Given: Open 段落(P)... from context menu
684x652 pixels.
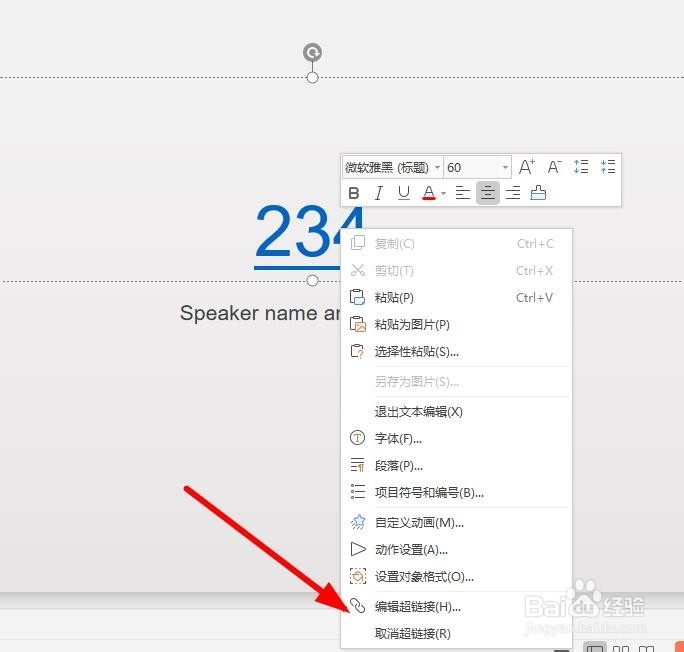Looking at the screenshot, I should 456,465.
